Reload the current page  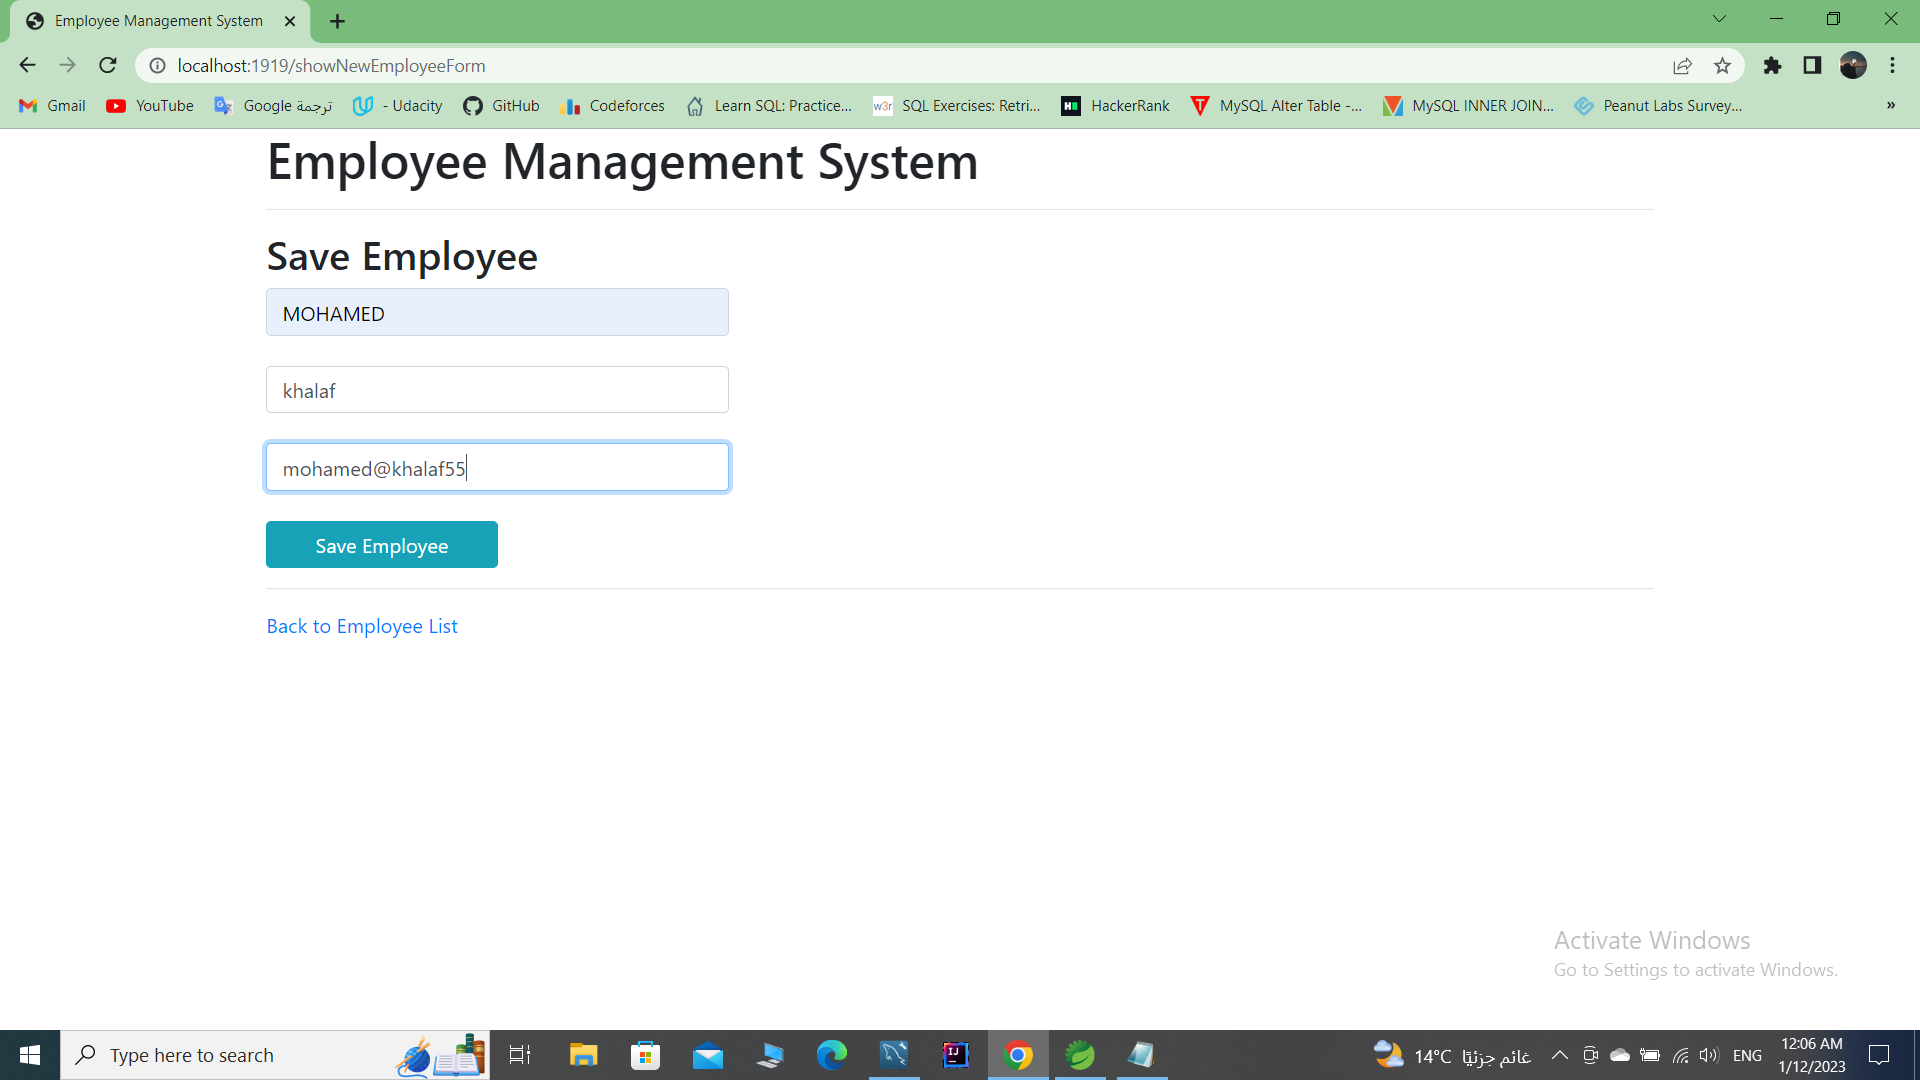click(x=107, y=65)
